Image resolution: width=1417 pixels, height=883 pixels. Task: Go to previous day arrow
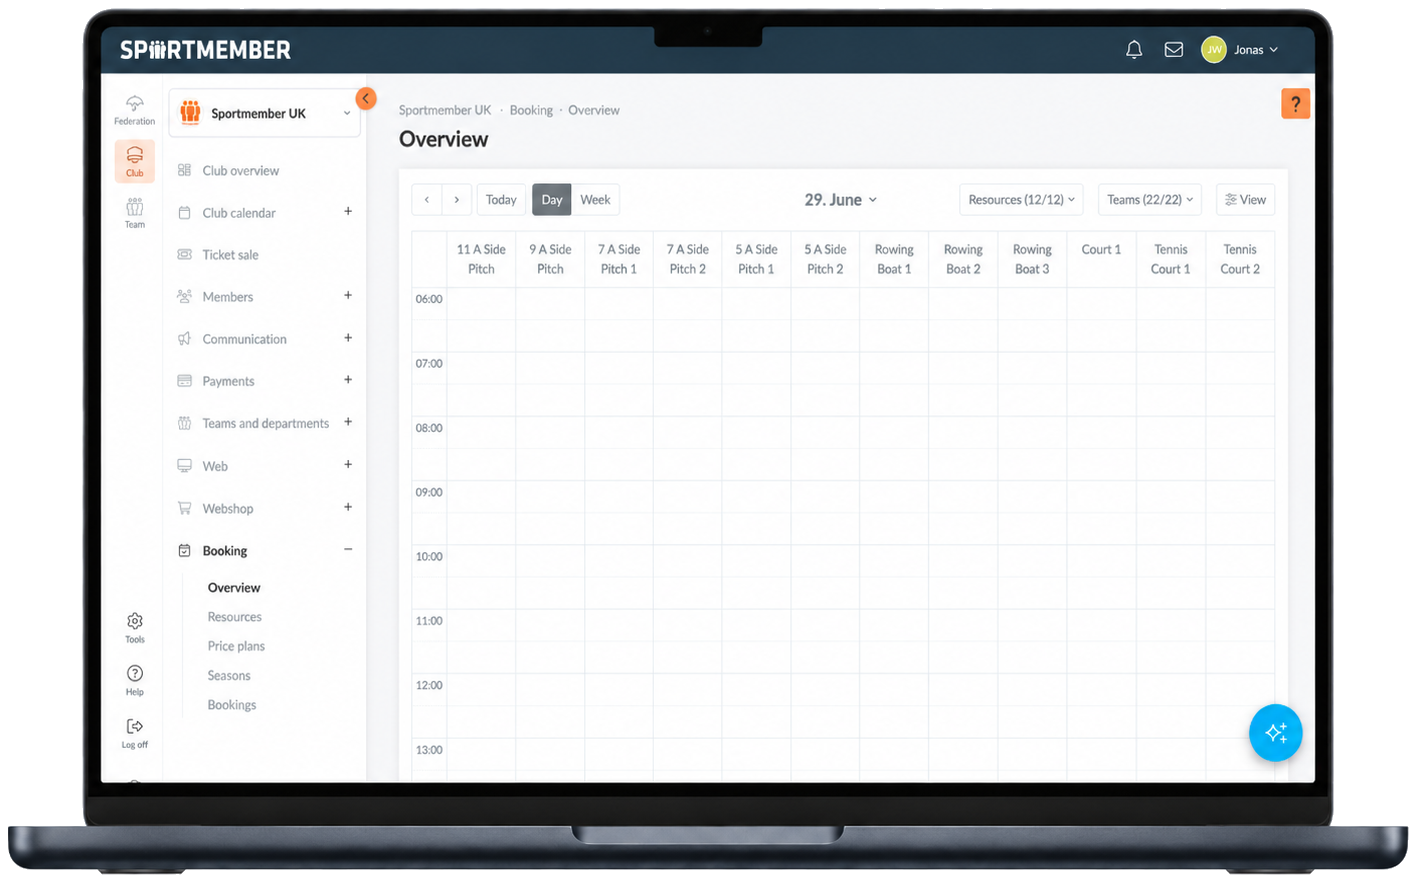pyautogui.click(x=427, y=199)
